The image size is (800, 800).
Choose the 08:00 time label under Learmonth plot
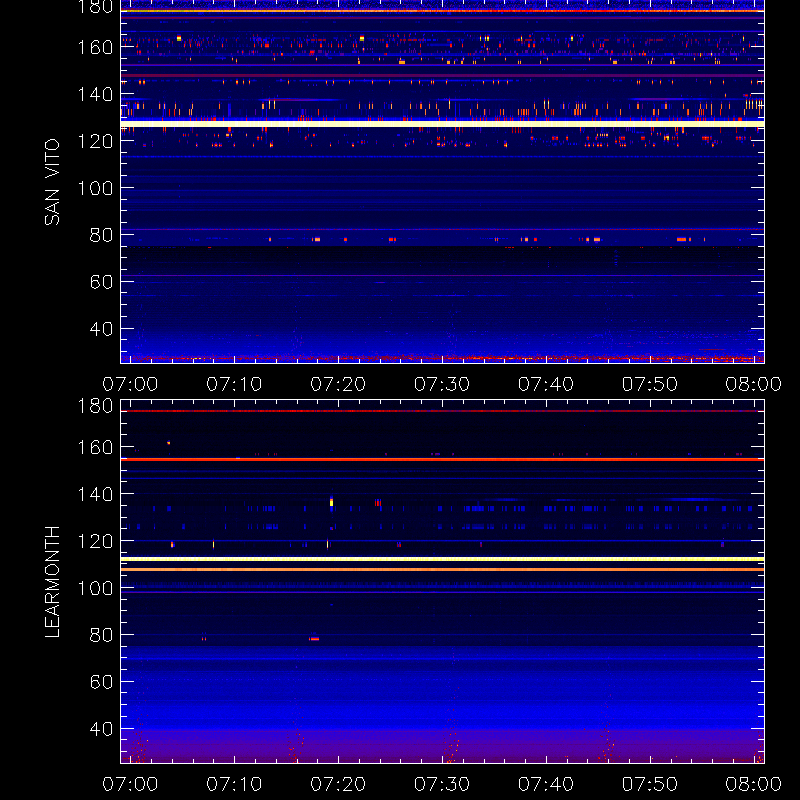click(x=754, y=784)
